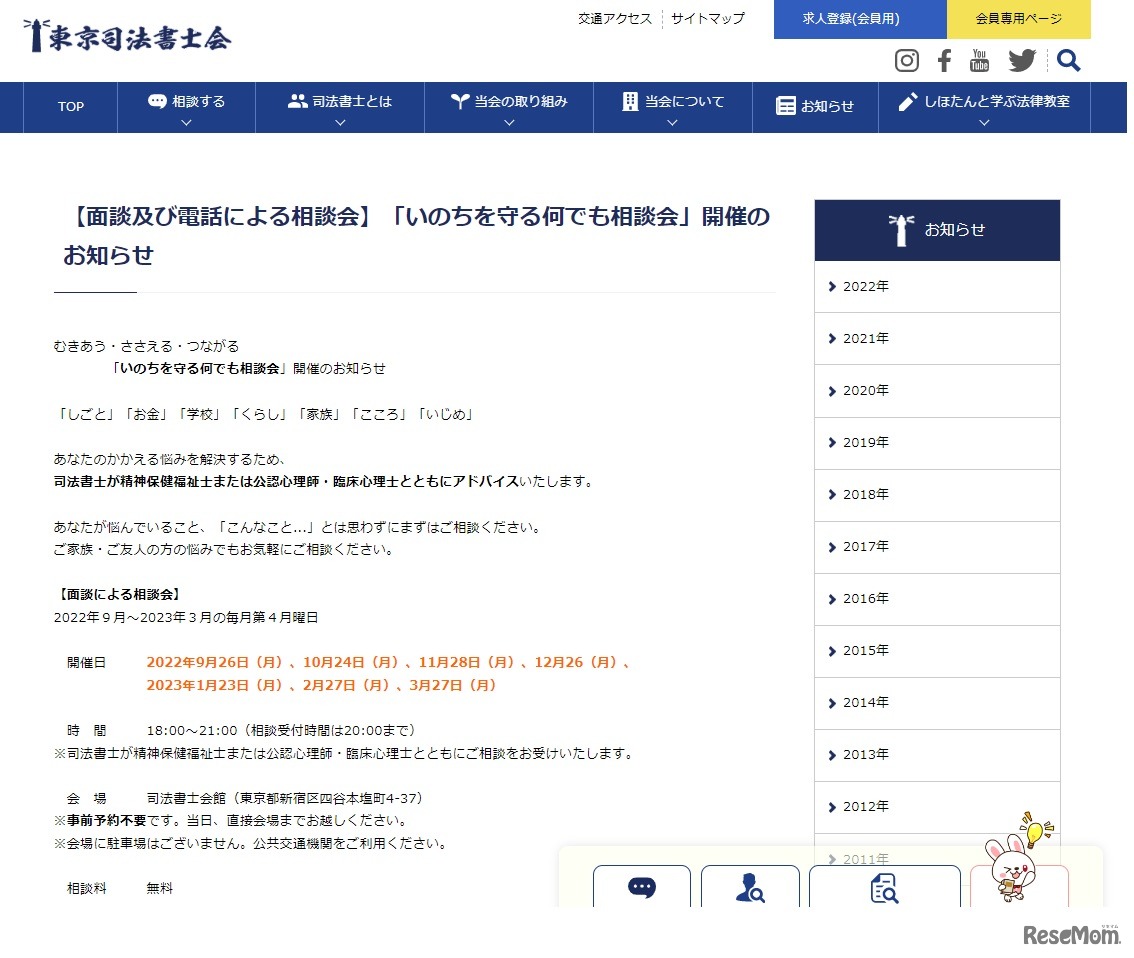
Task: Open the YouTube channel icon
Action: point(979,61)
